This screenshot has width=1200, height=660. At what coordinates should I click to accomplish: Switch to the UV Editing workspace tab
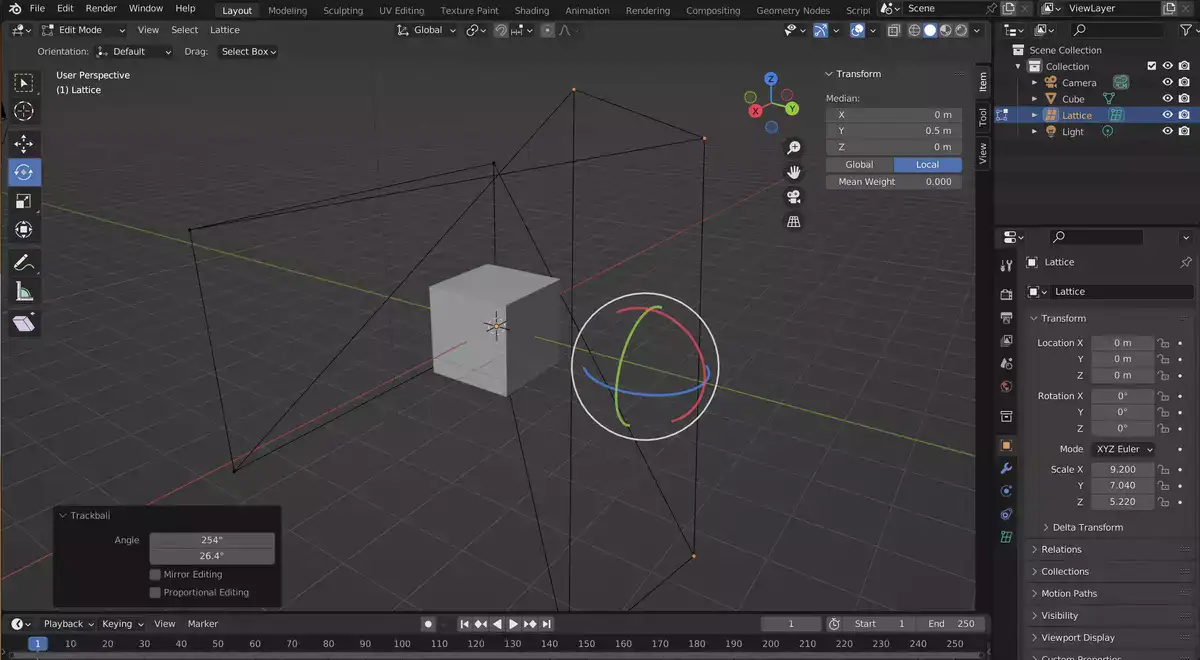coord(401,10)
